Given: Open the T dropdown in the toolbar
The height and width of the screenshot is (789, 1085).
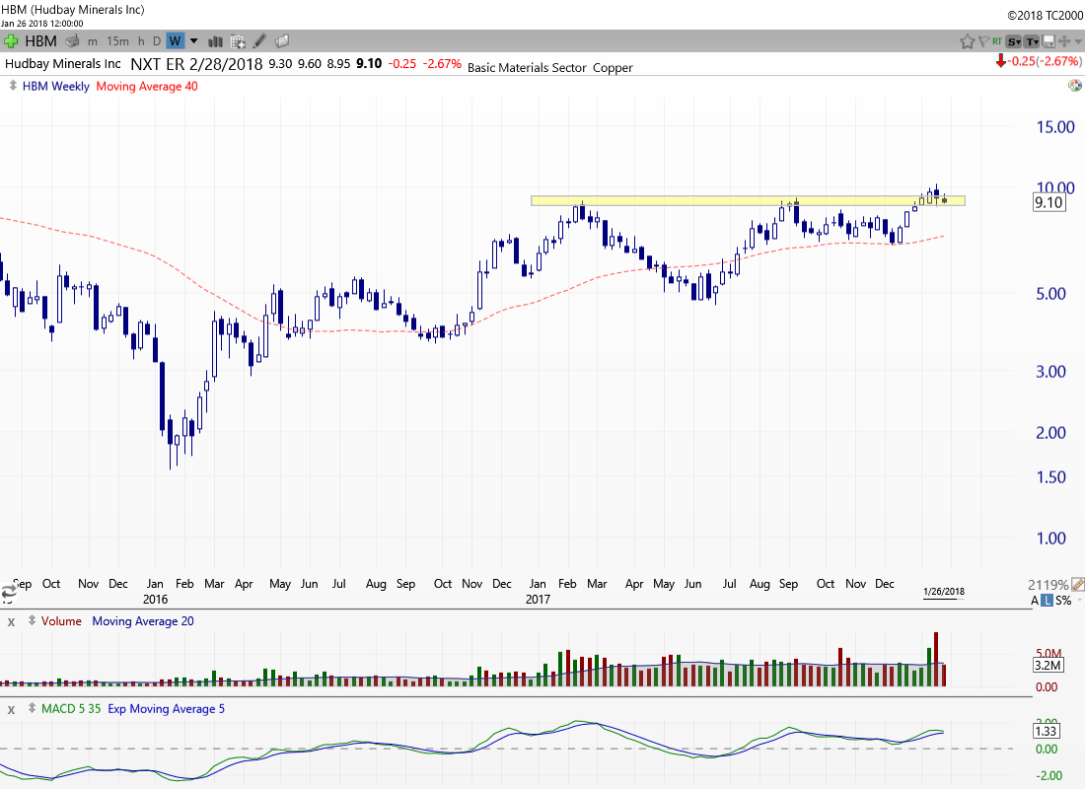Looking at the screenshot, I should tap(1031, 41).
